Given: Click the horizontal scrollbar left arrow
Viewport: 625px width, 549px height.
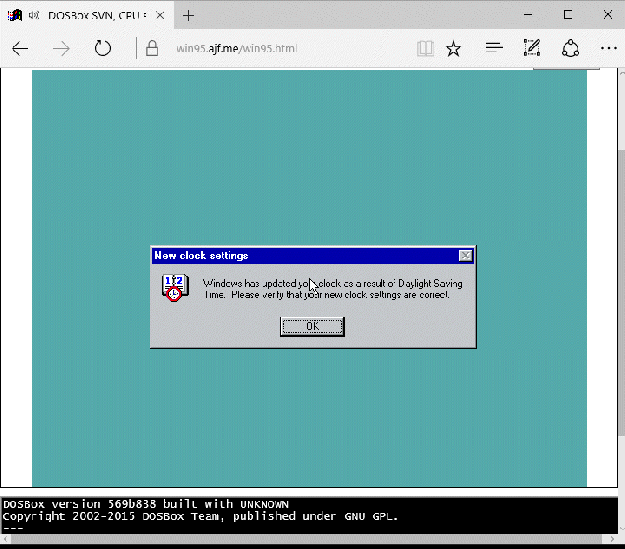Looking at the screenshot, I should [x=5, y=539].
